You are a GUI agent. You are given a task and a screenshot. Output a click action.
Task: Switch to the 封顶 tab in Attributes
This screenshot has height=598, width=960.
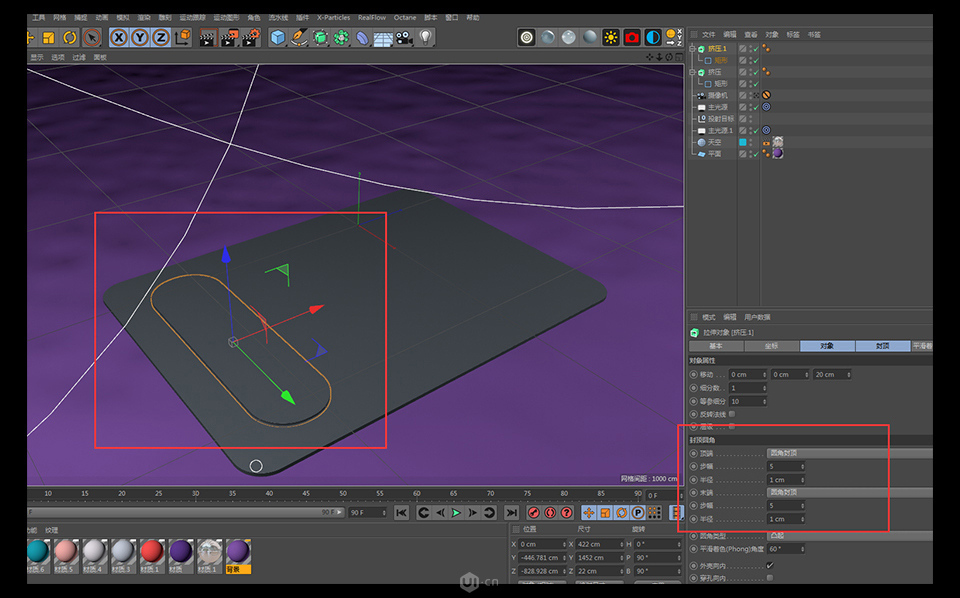click(x=884, y=346)
